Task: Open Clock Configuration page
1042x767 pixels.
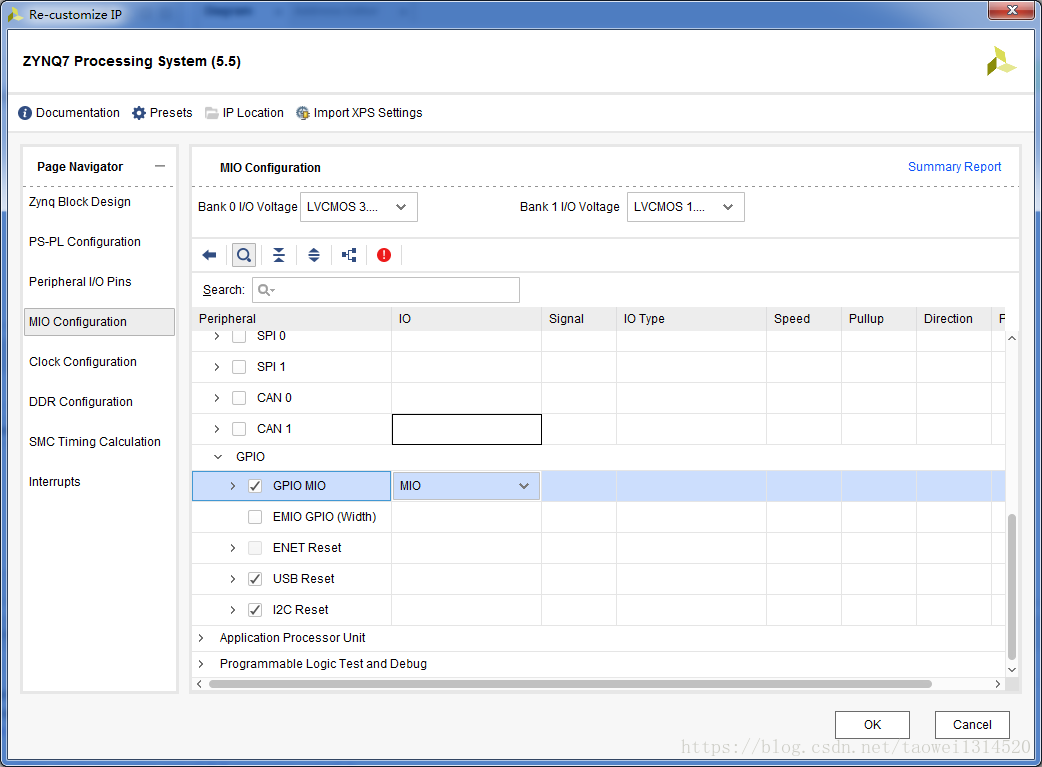Action: (83, 362)
